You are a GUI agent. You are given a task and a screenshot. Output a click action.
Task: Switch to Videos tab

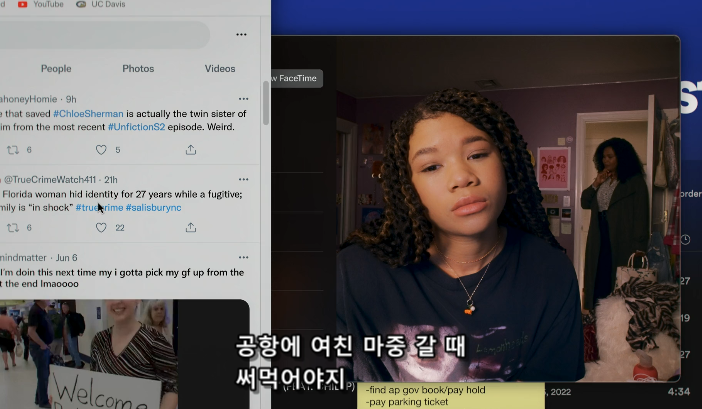coord(220,68)
